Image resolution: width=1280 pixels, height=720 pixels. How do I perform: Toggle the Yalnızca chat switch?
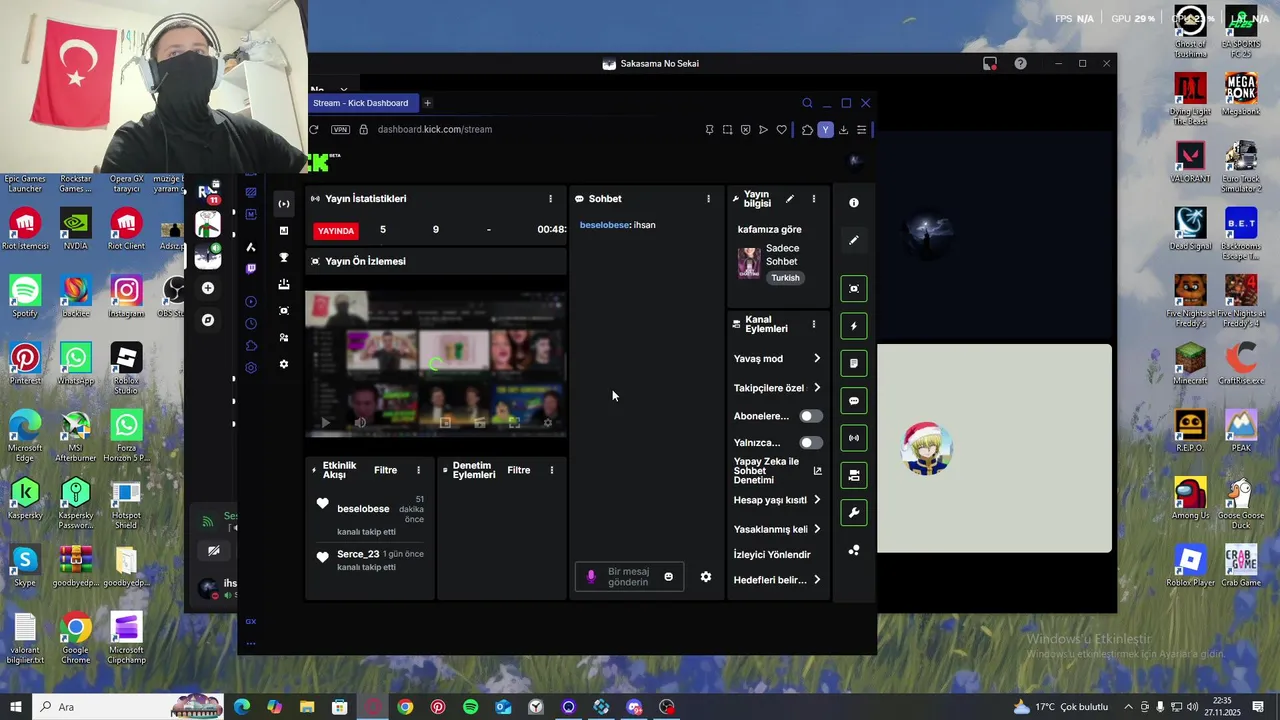[x=811, y=443]
